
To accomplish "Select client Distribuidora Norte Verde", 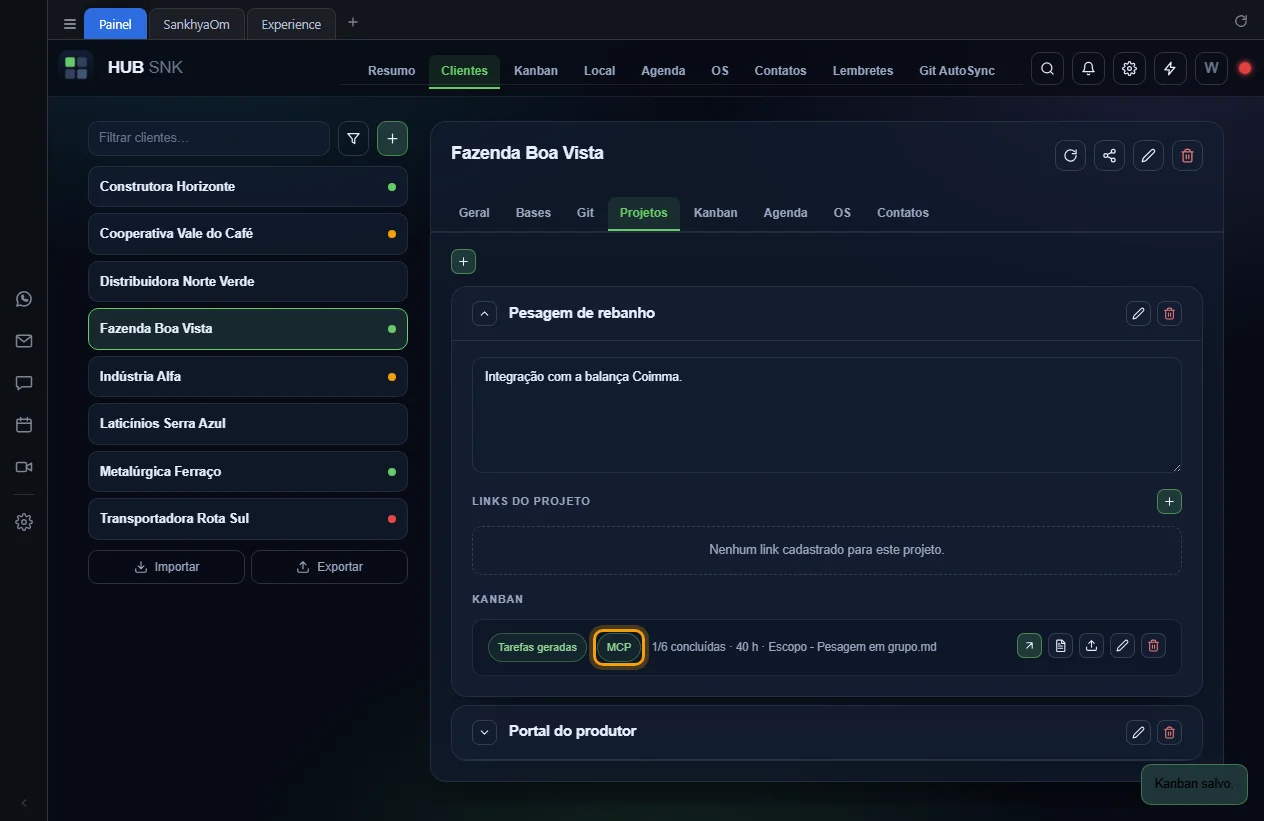I will (x=248, y=282).
